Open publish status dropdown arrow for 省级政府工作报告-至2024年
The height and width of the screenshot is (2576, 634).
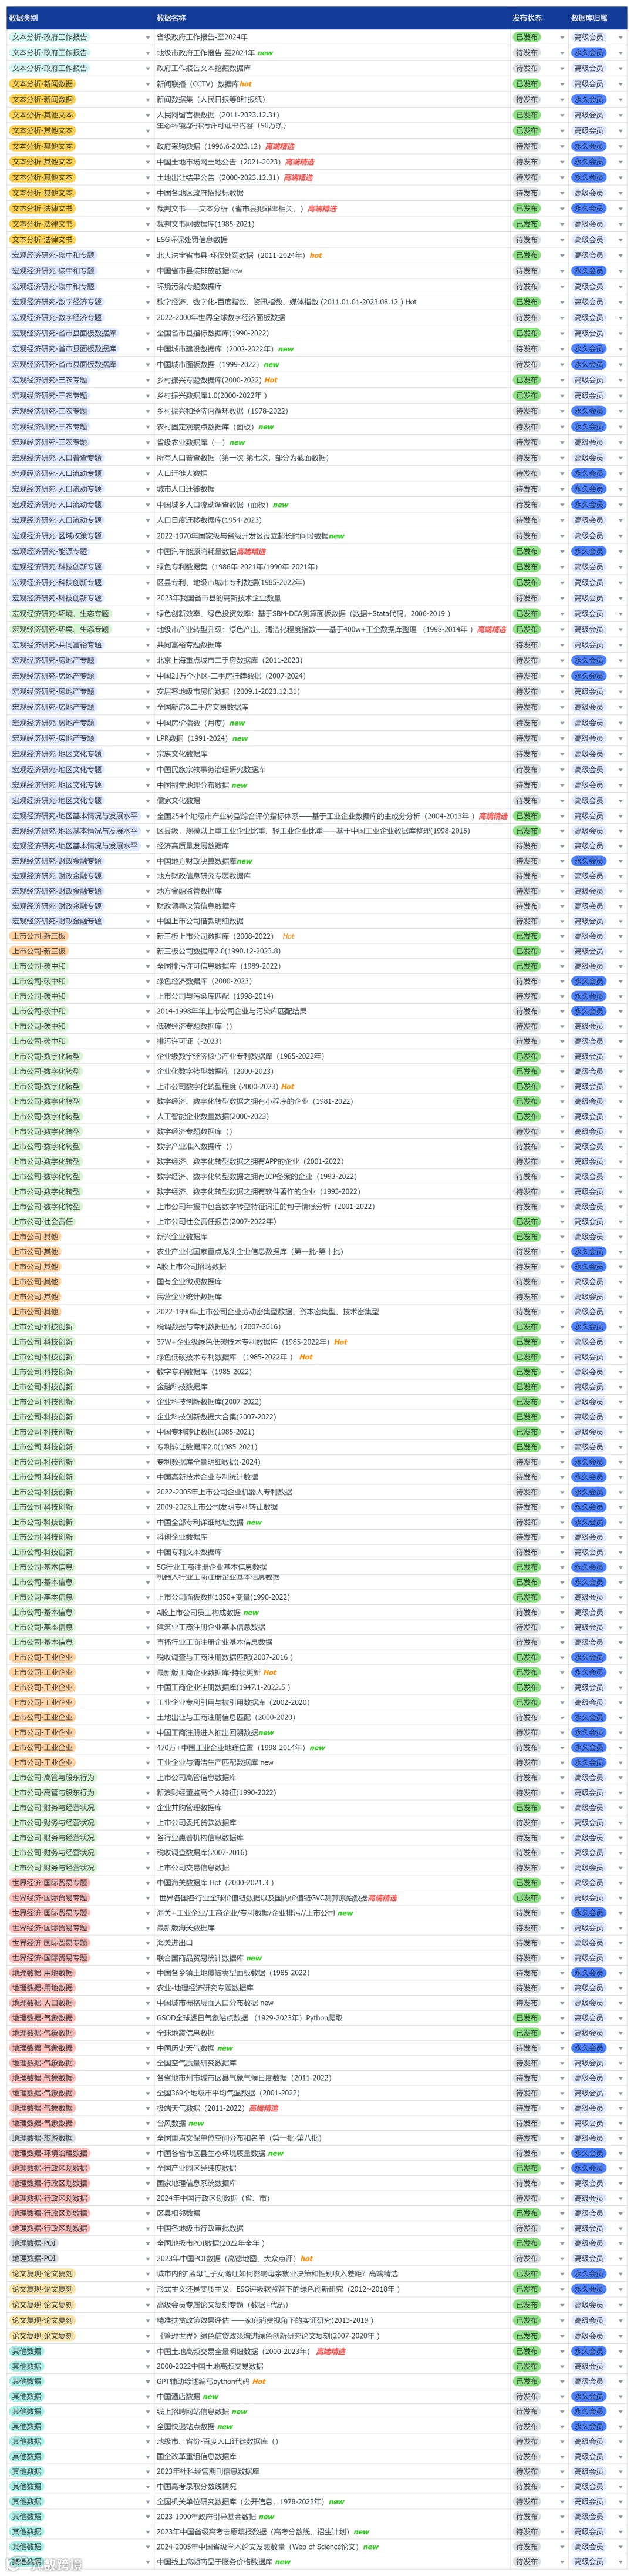pos(562,38)
